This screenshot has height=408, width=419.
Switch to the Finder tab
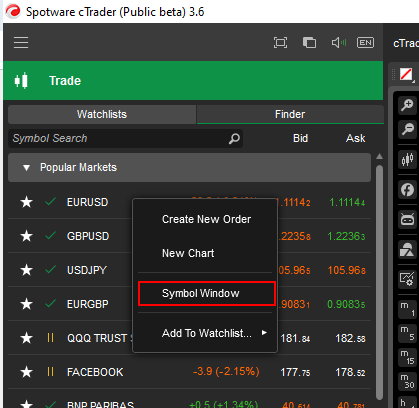[x=290, y=114]
